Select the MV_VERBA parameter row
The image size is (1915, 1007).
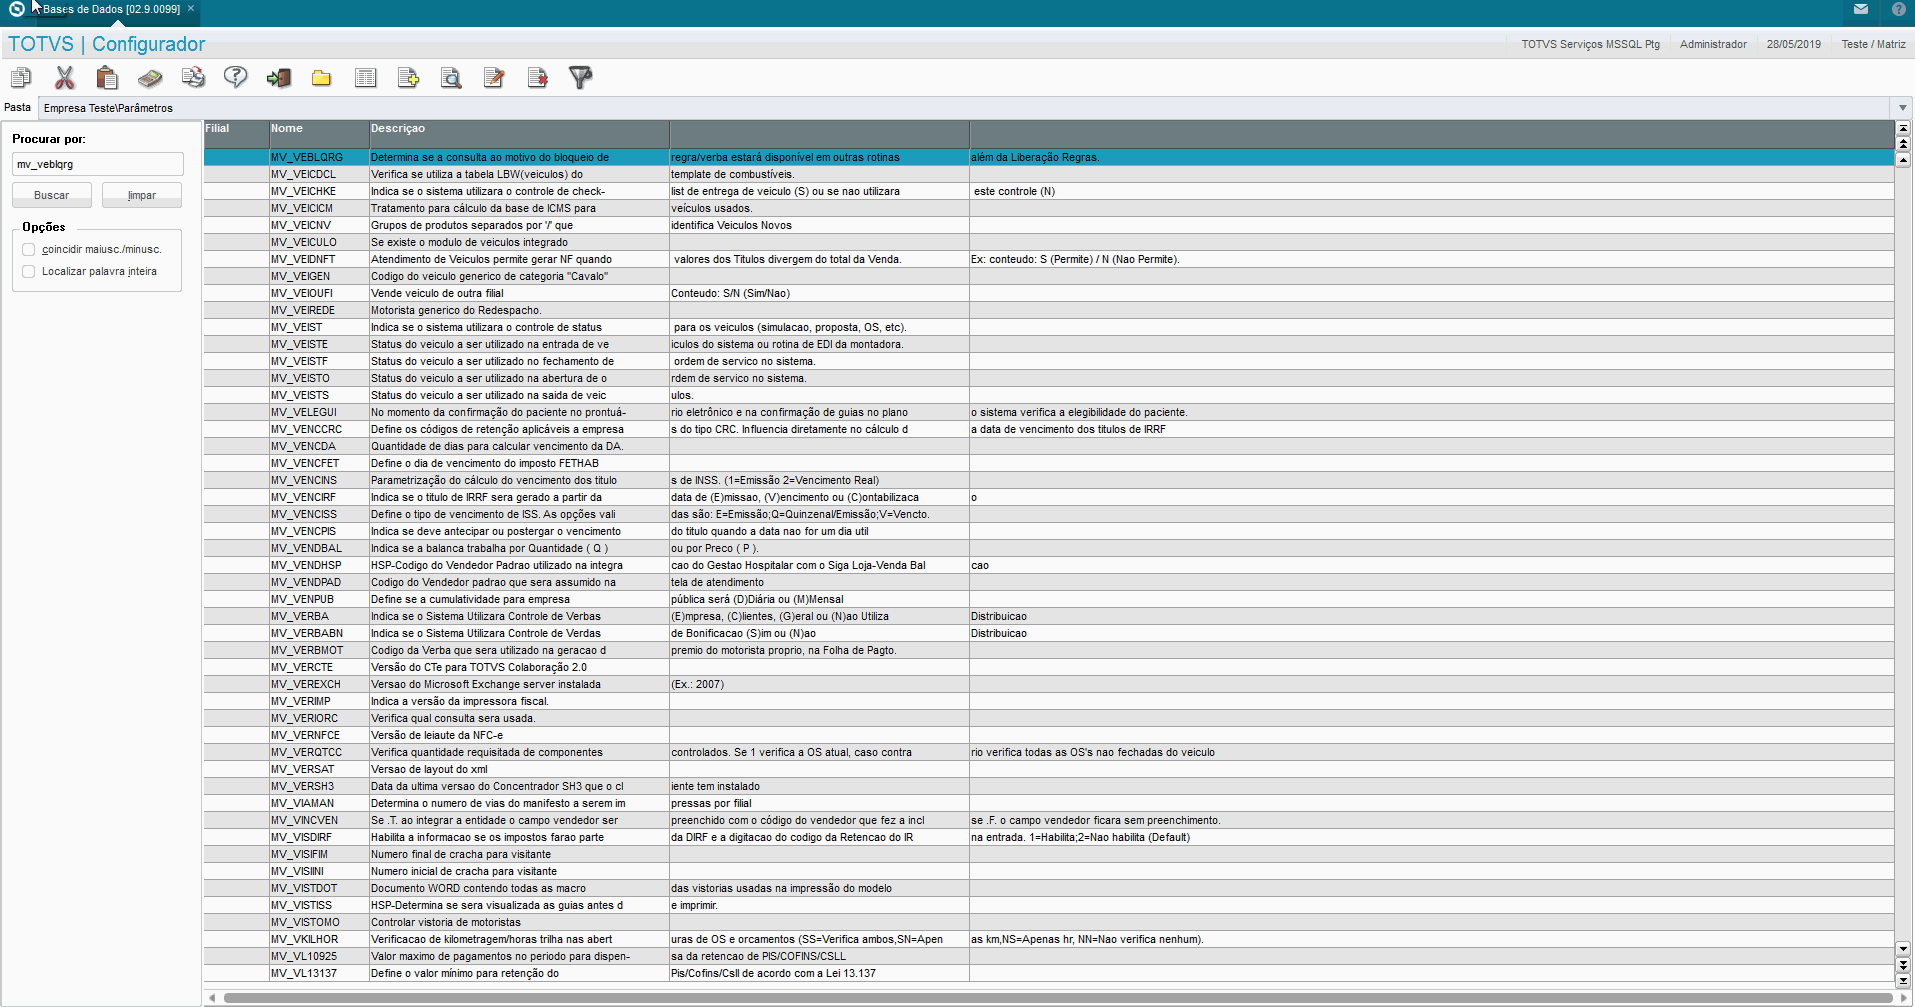click(1048, 616)
